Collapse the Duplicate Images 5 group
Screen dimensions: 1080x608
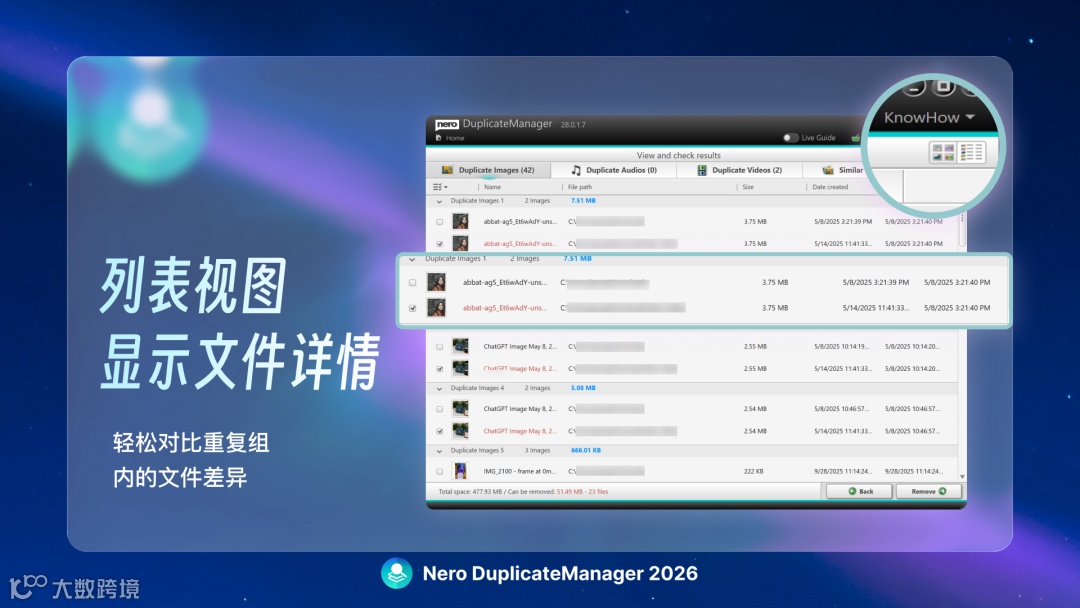tap(439, 451)
